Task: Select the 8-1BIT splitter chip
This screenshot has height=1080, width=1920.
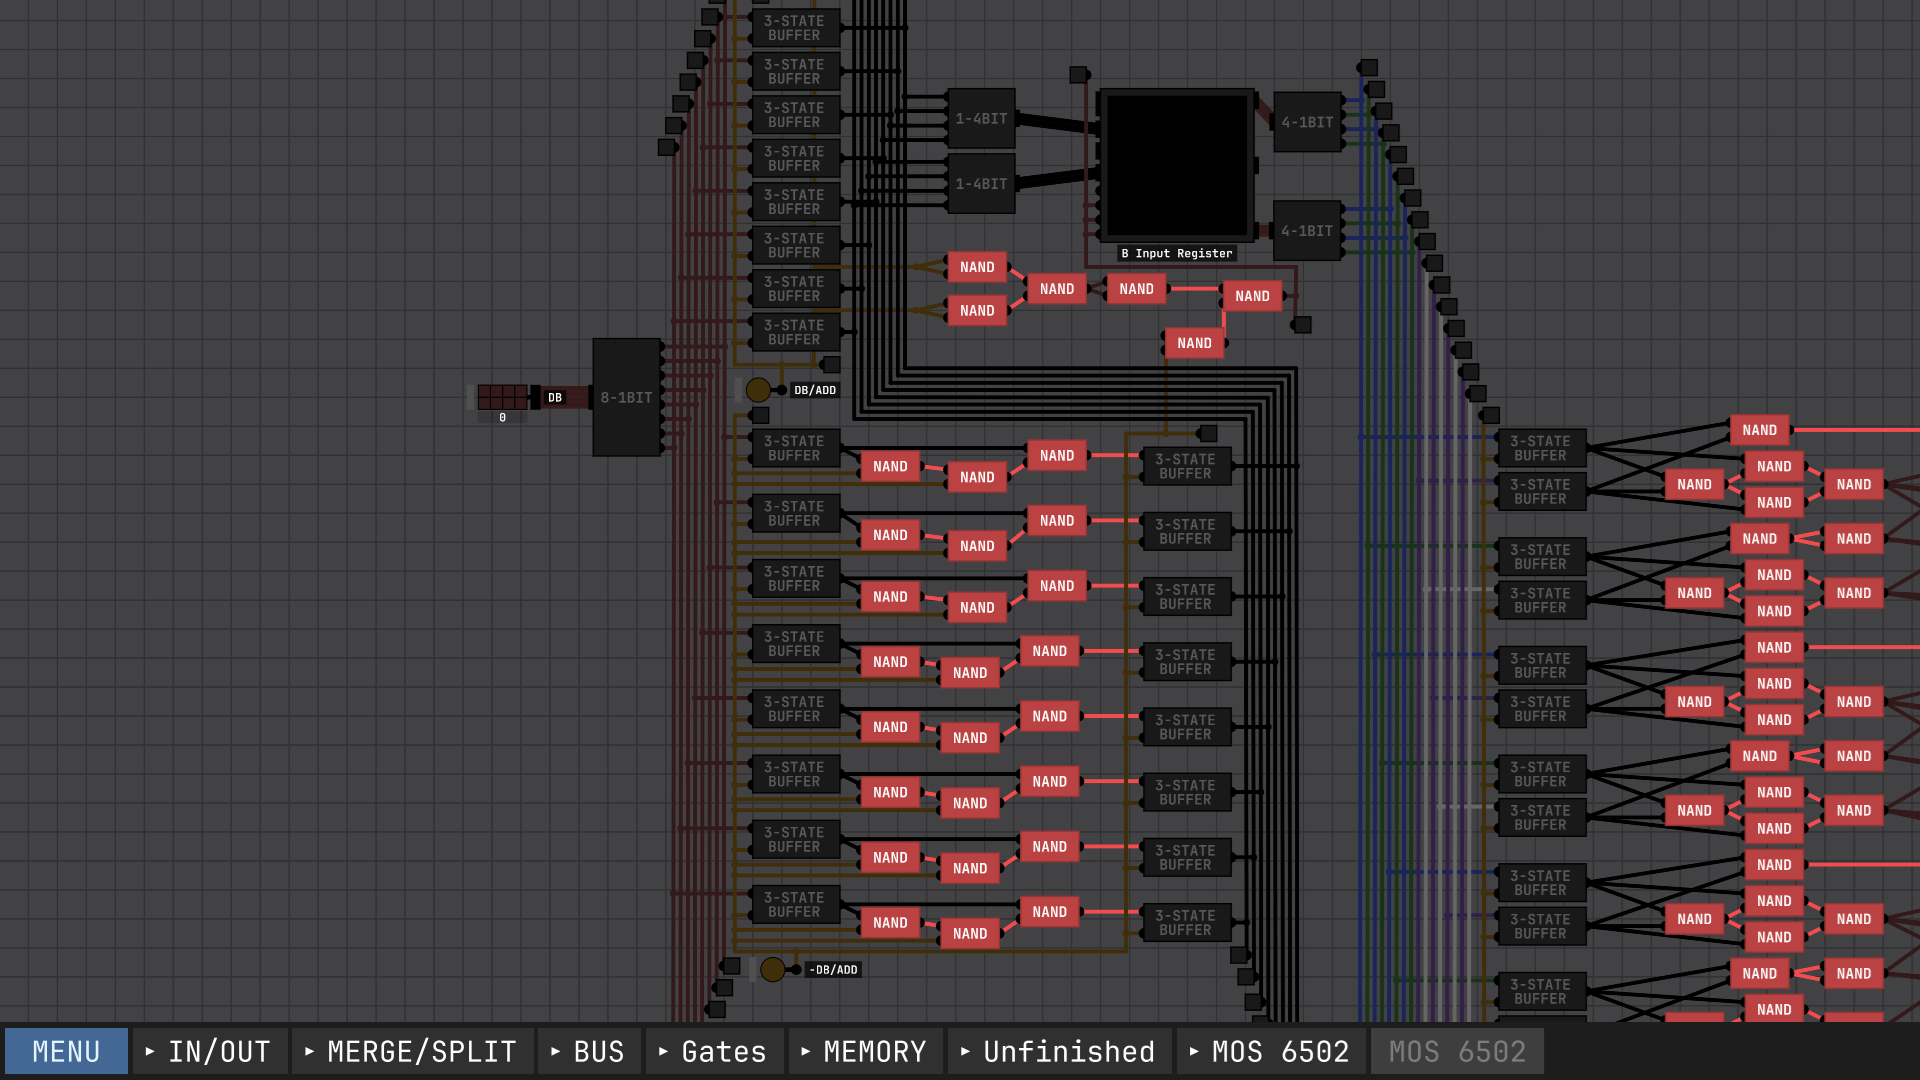Action: [x=627, y=397]
